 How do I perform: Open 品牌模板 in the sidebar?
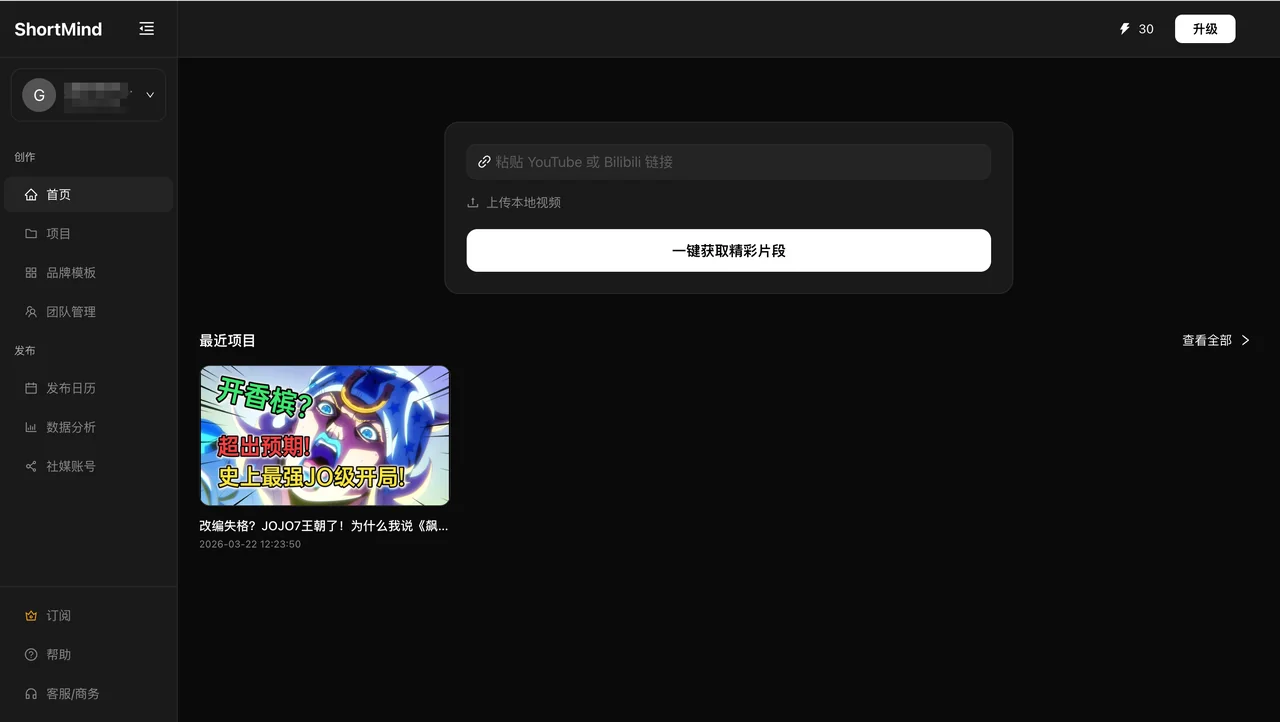point(89,273)
